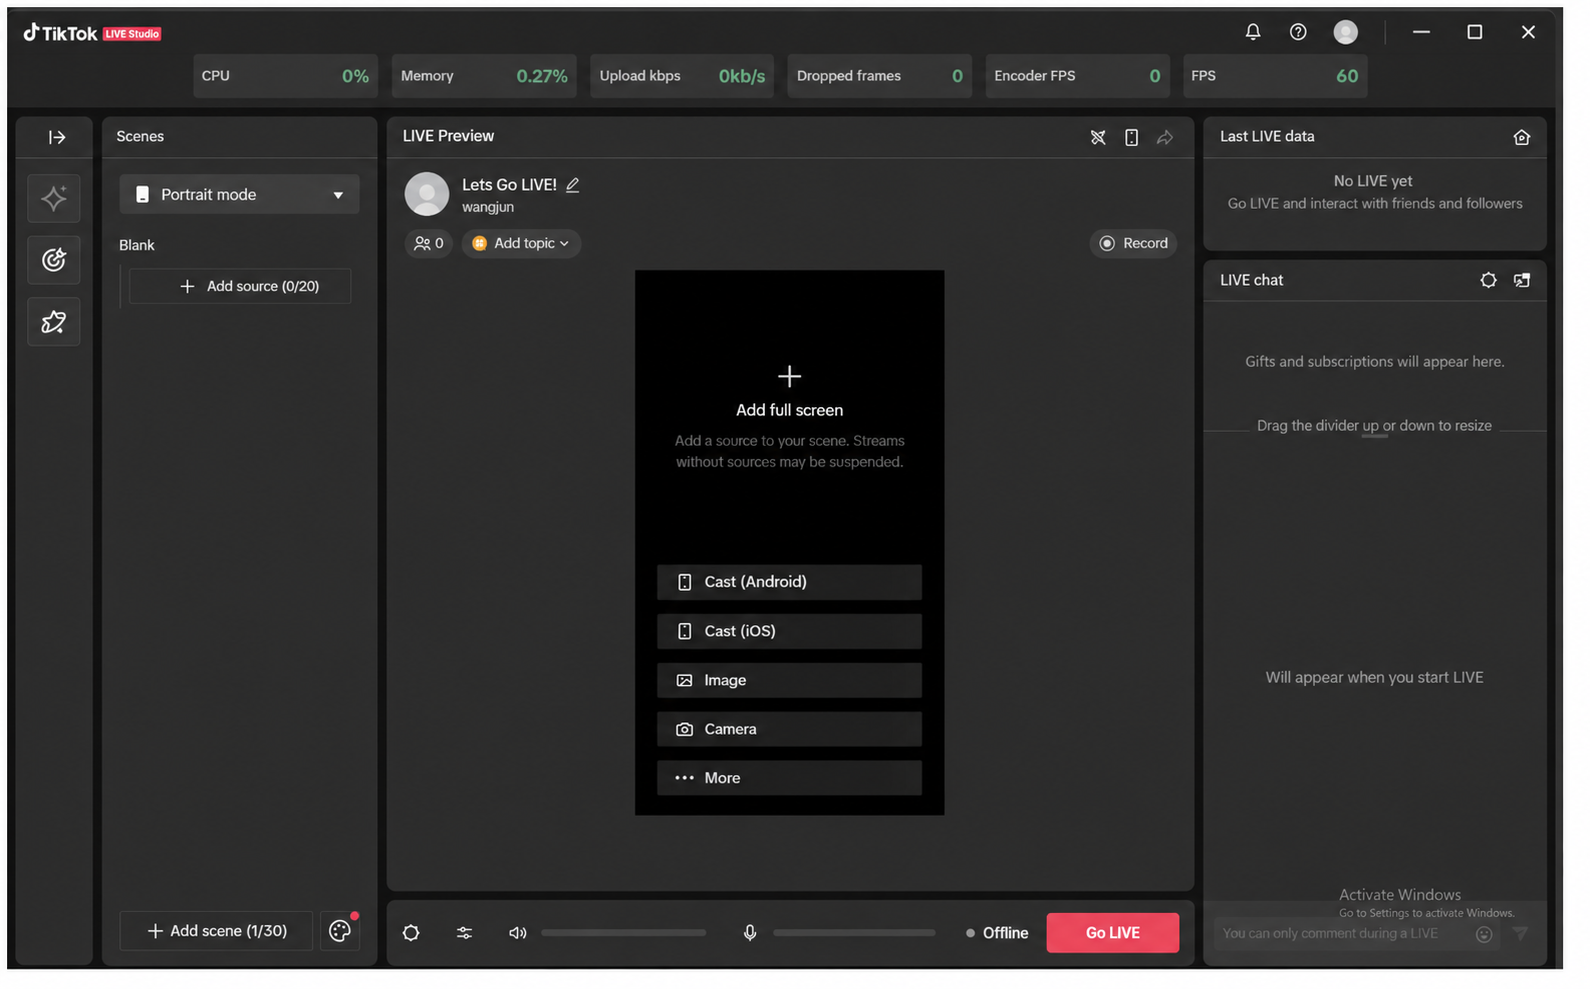Click the Offline status indicator
The width and height of the screenshot is (1590, 989).
(x=997, y=933)
